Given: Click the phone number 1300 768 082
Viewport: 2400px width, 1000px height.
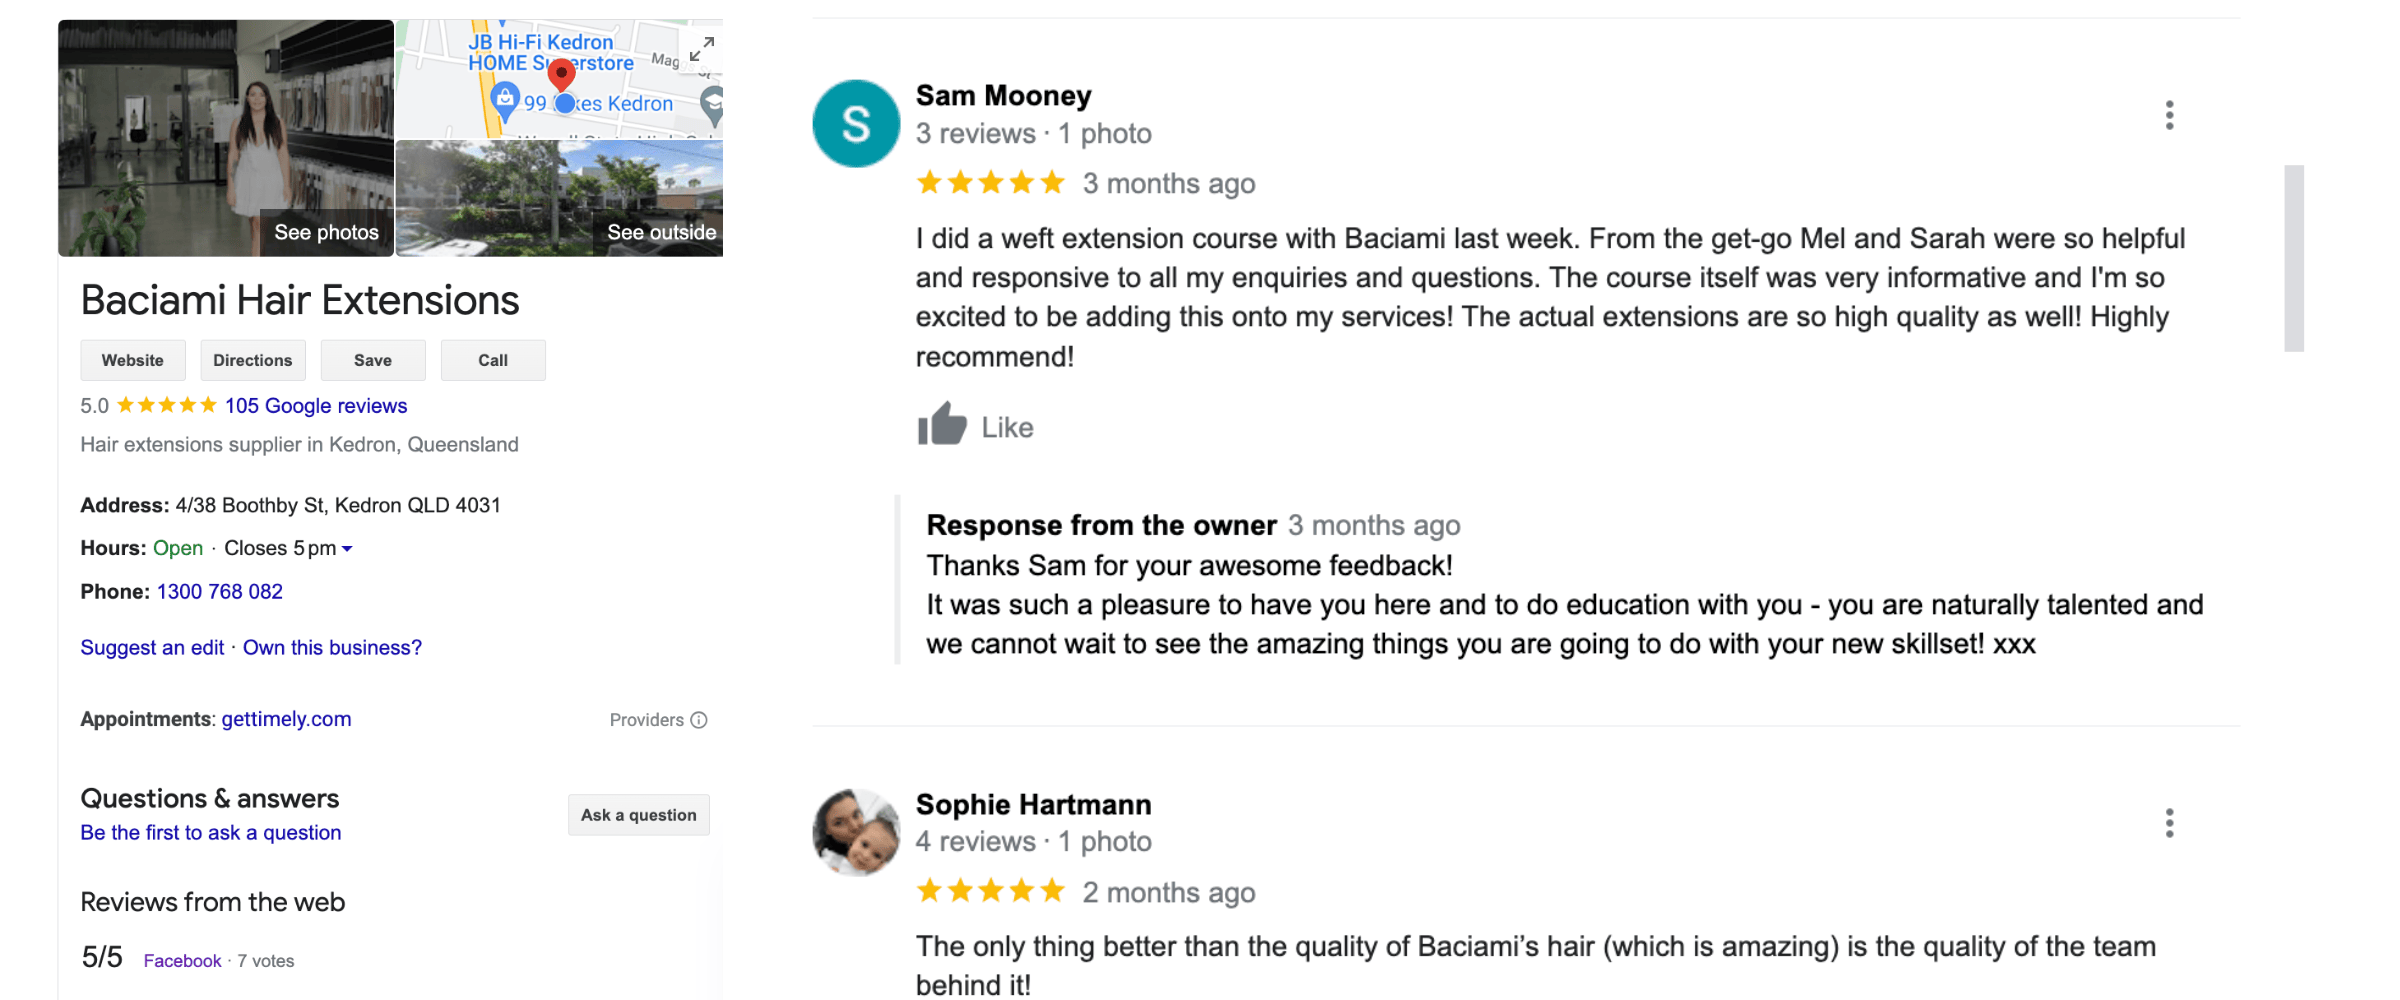Looking at the screenshot, I should (220, 592).
